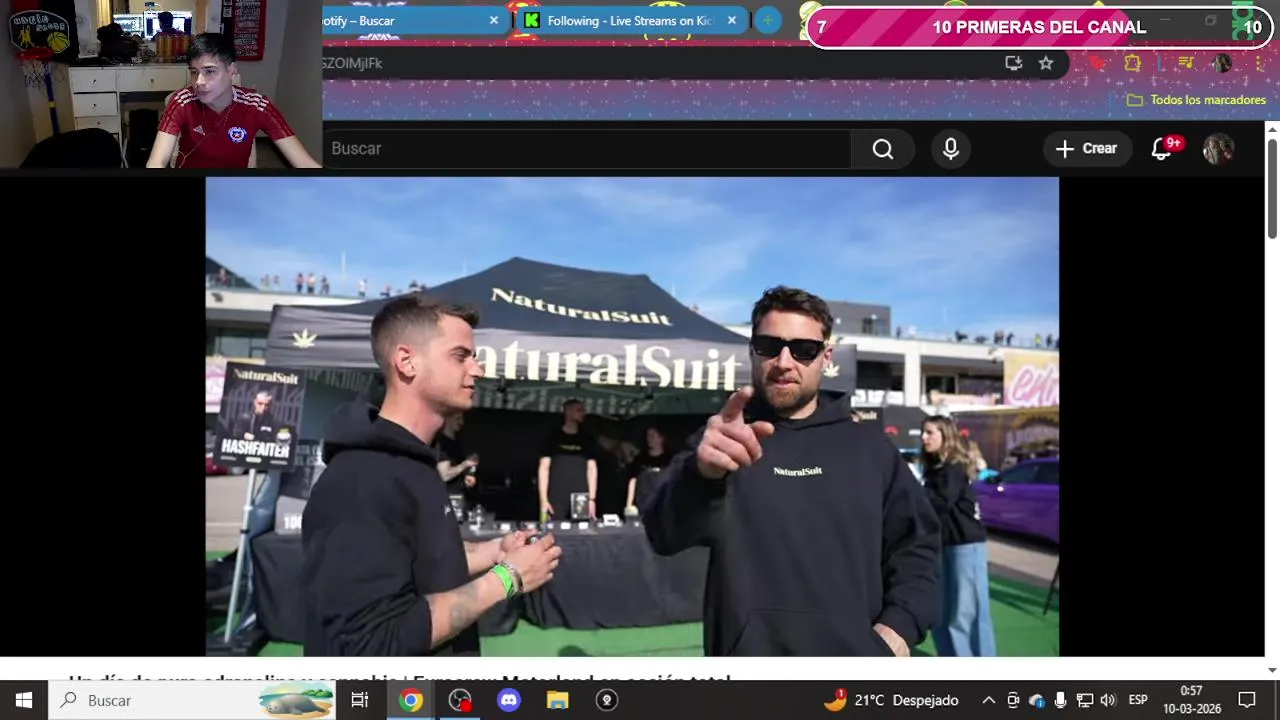This screenshot has height=720, width=1280.
Task: Click the Crear button
Action: click(1087, 149)
